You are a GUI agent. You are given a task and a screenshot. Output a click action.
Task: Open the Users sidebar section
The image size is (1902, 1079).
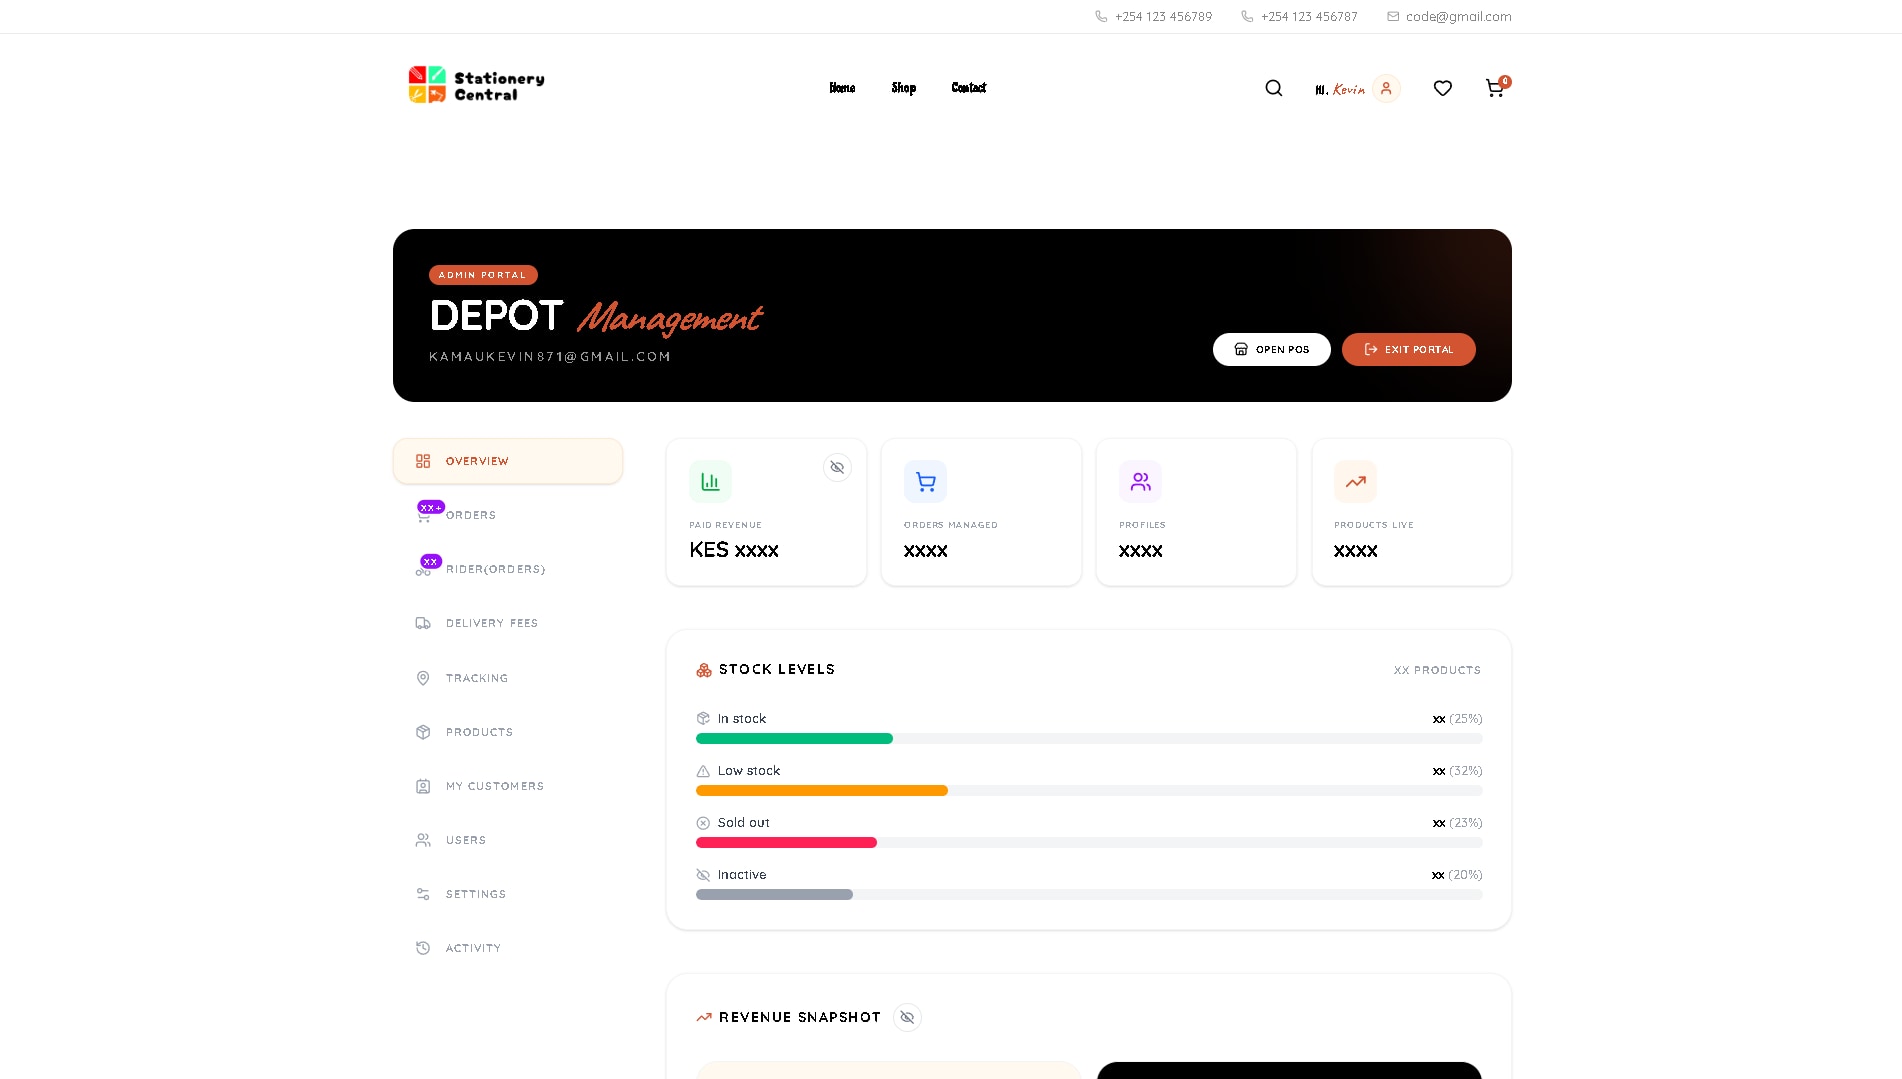(x=508, y=840)
